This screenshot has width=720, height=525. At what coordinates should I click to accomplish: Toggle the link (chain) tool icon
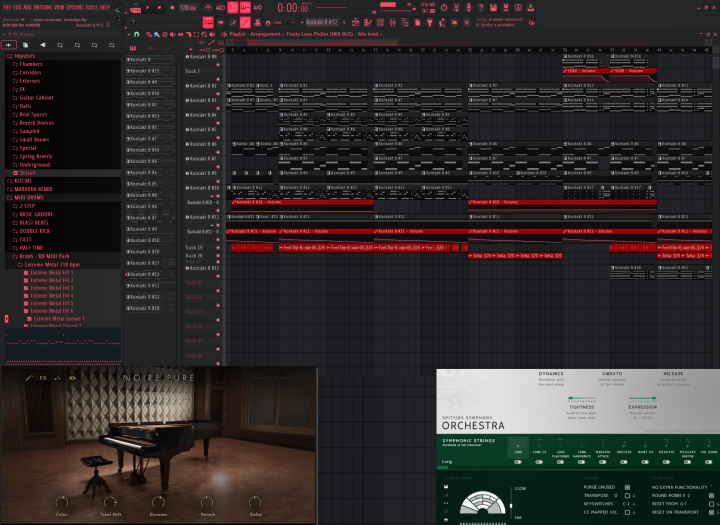coord(245,22)
